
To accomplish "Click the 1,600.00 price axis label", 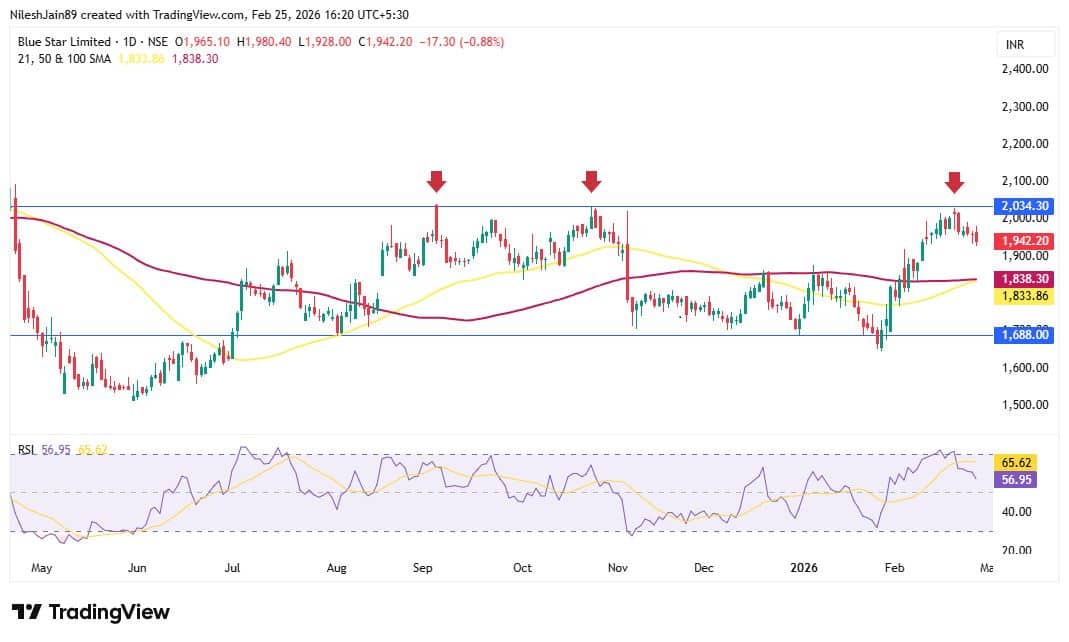I will click(1025, 367).
